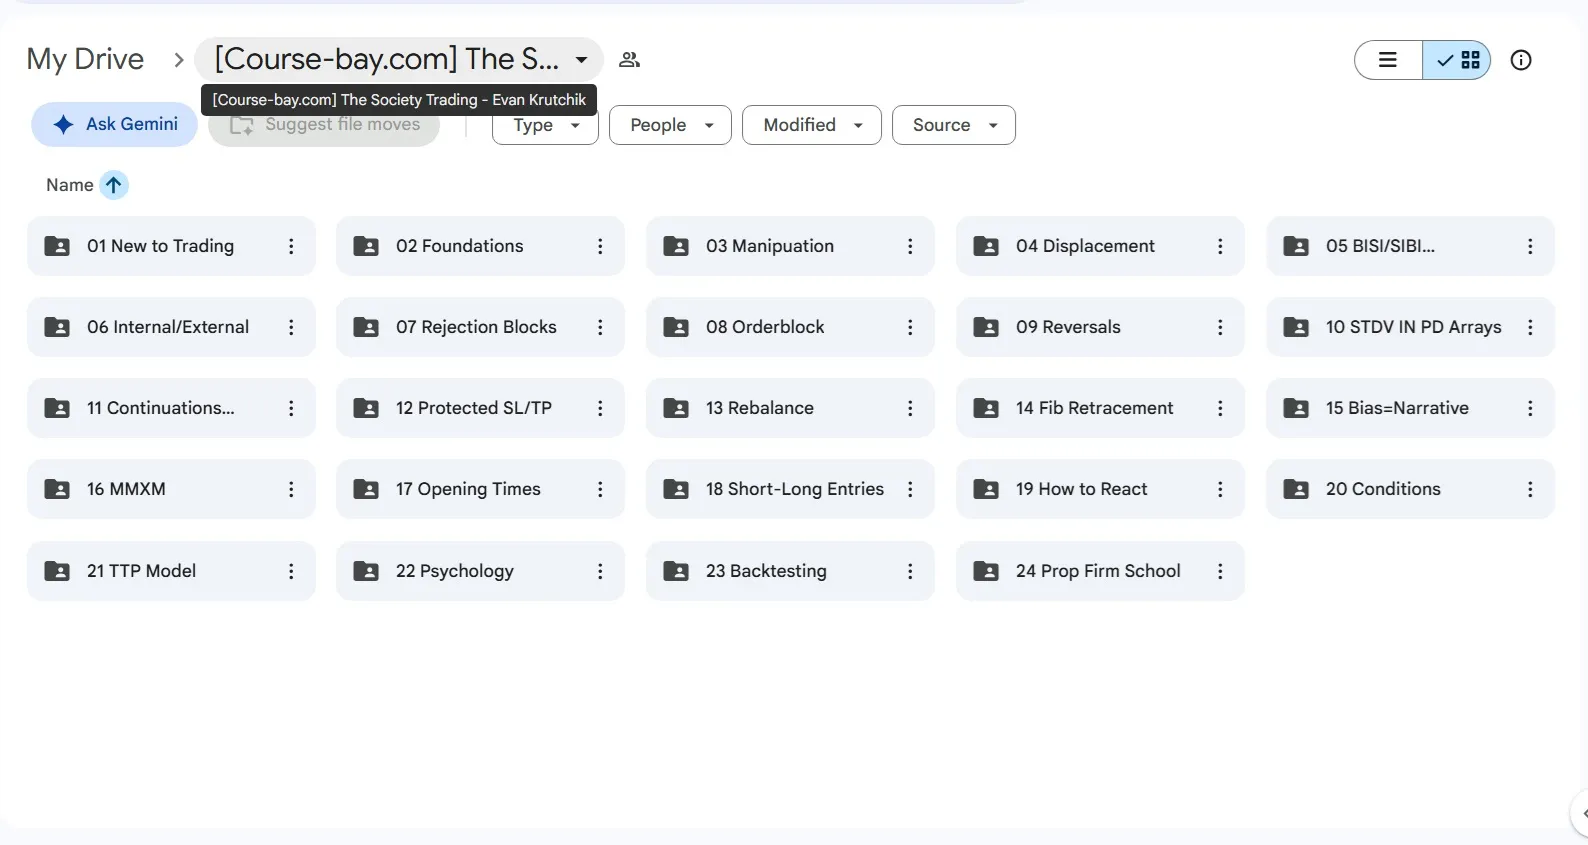Image resolution: width=1588 pixels, height=845 pixels.
Task: Reverse the Name sort direction arrow
Action: point(114,185)
